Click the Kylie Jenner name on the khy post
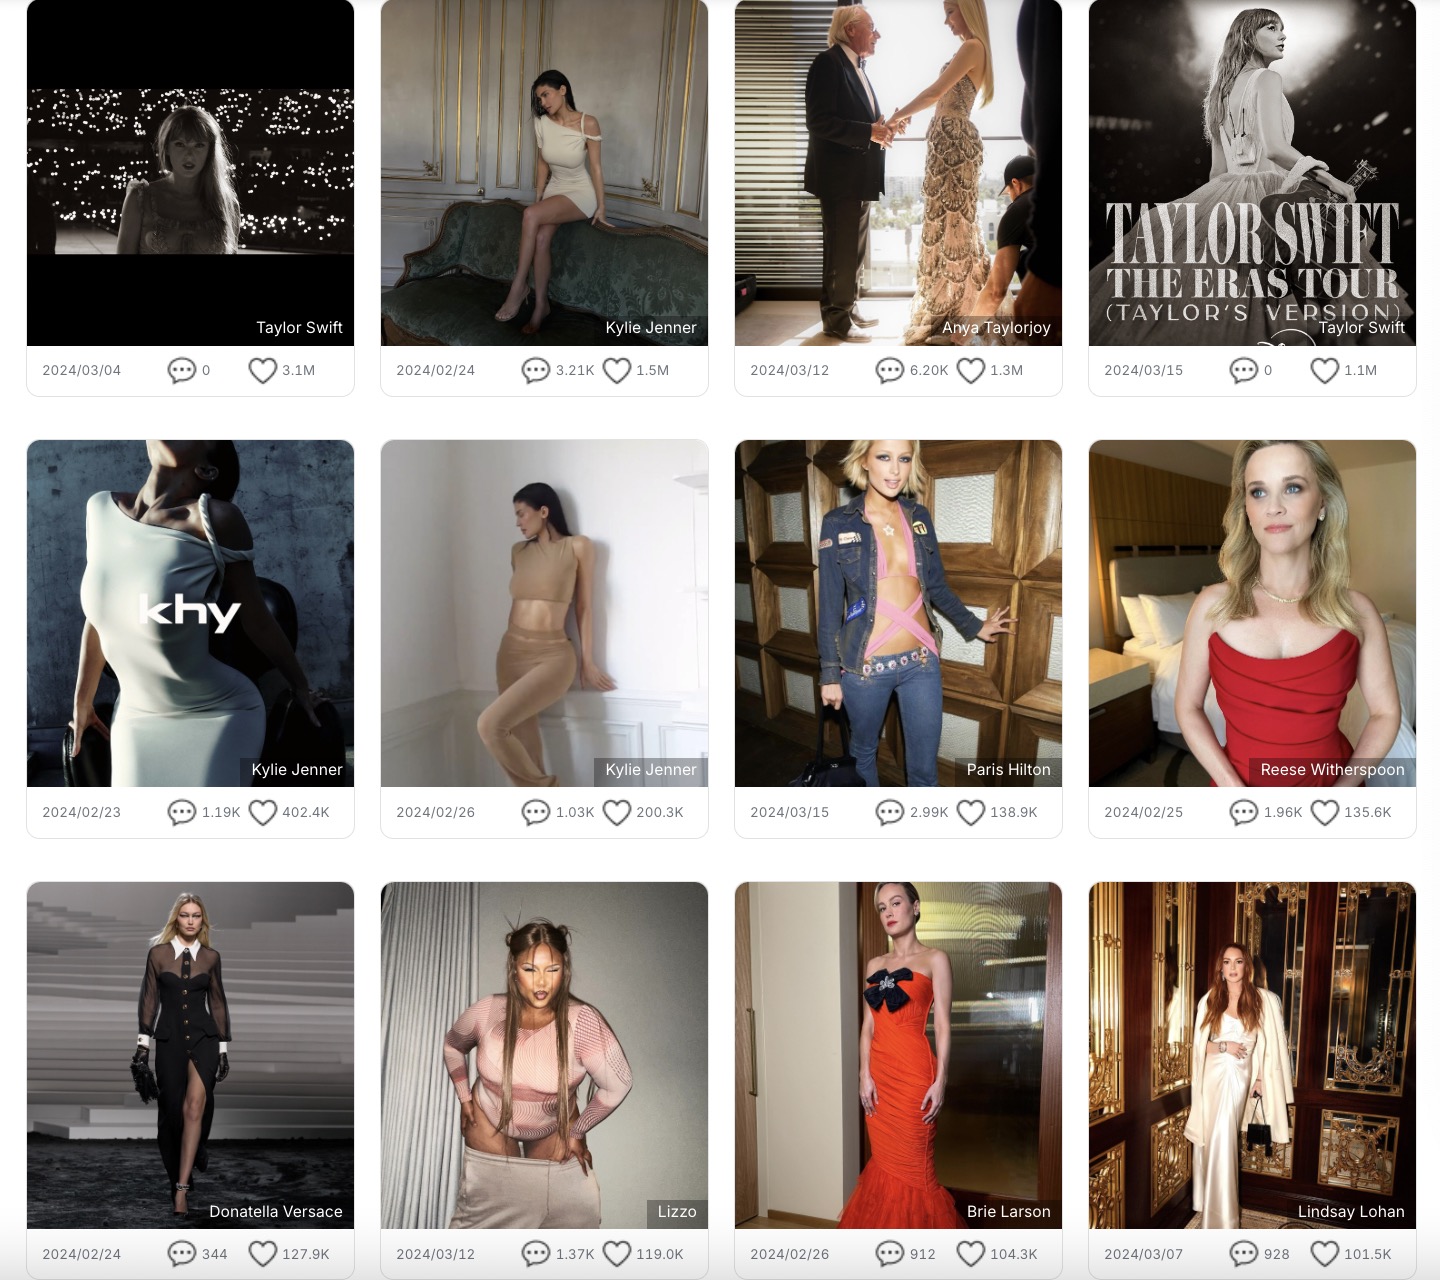The width and height of the screenshot is (1440, 1280). 297,770
